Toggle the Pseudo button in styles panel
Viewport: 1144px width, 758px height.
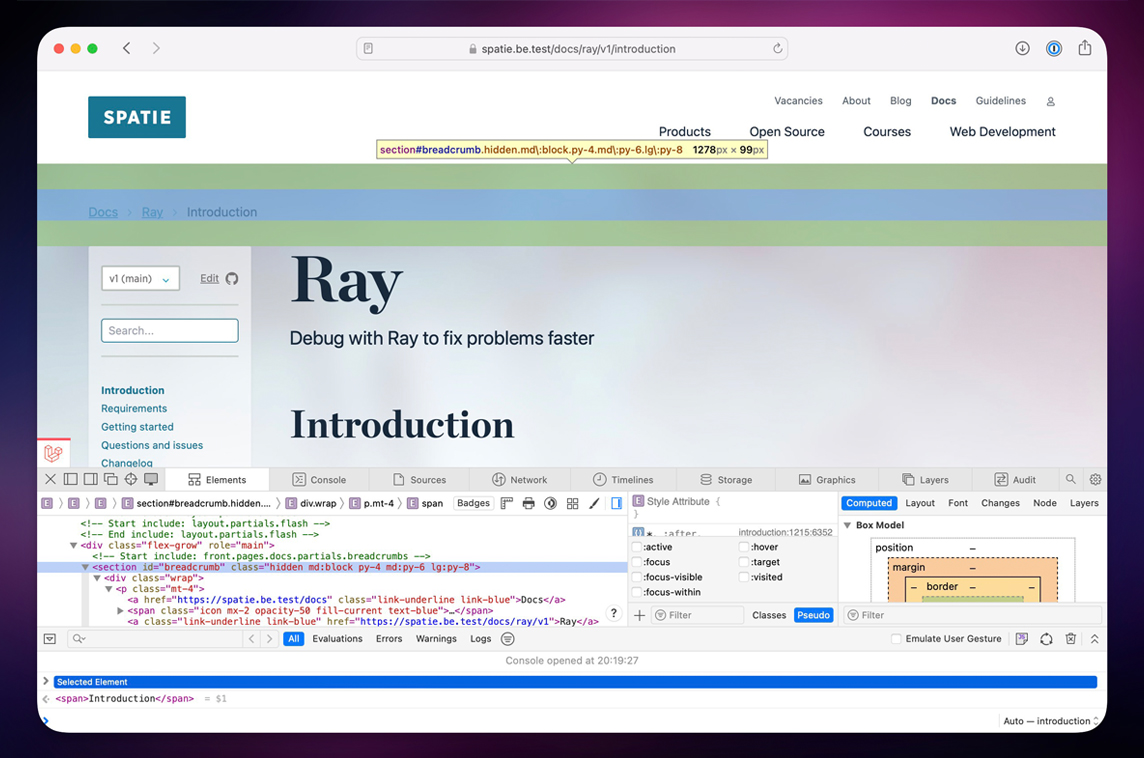click(813, 615)
